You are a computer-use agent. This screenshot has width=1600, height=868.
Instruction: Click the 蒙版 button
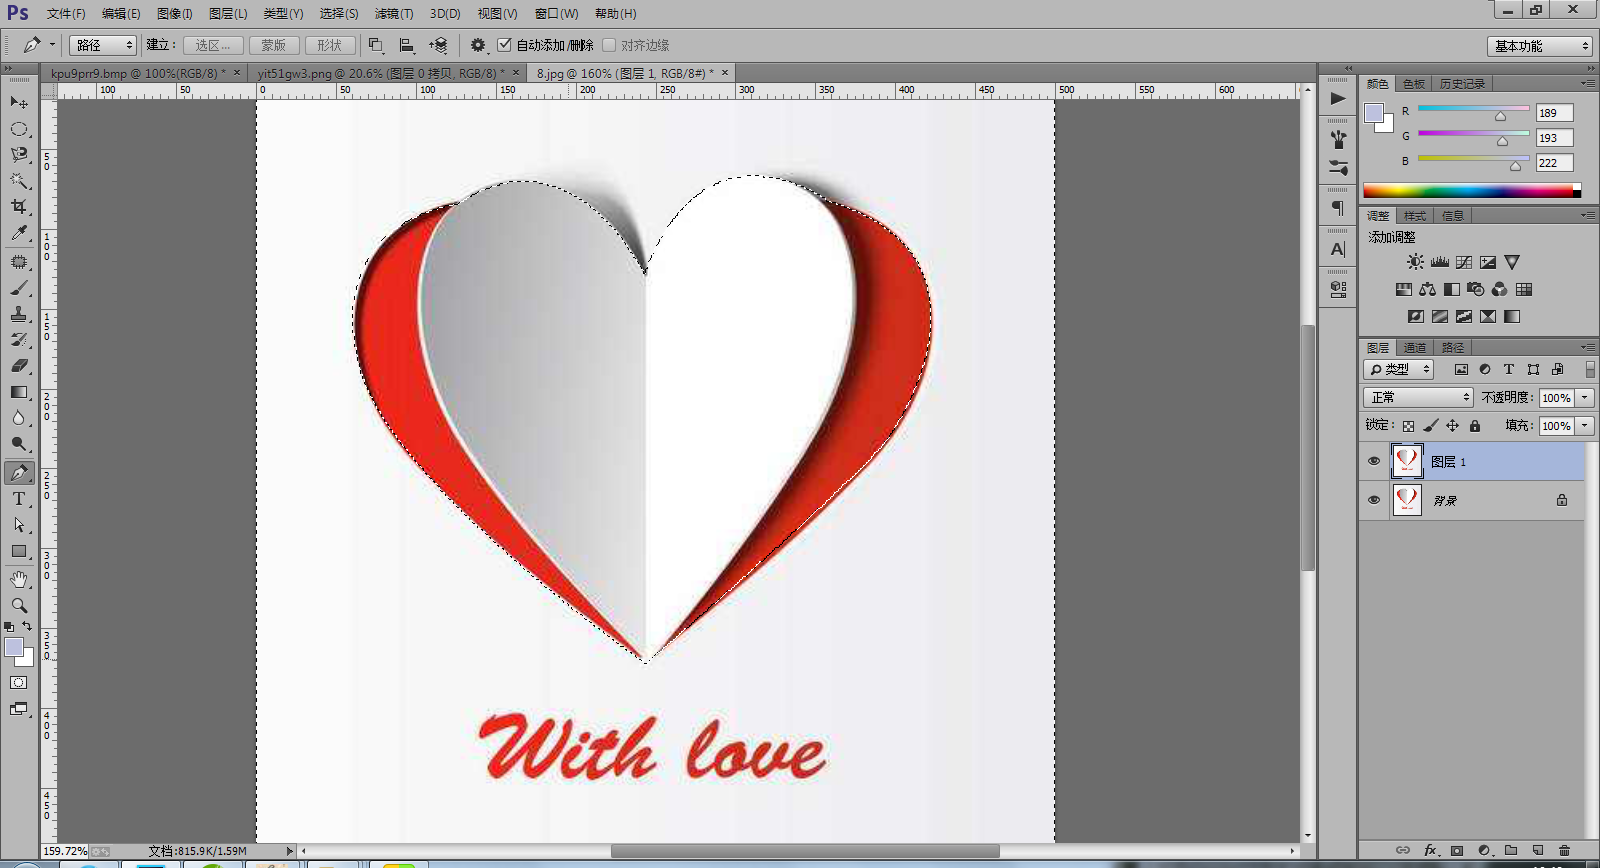(x=274, y=45)
